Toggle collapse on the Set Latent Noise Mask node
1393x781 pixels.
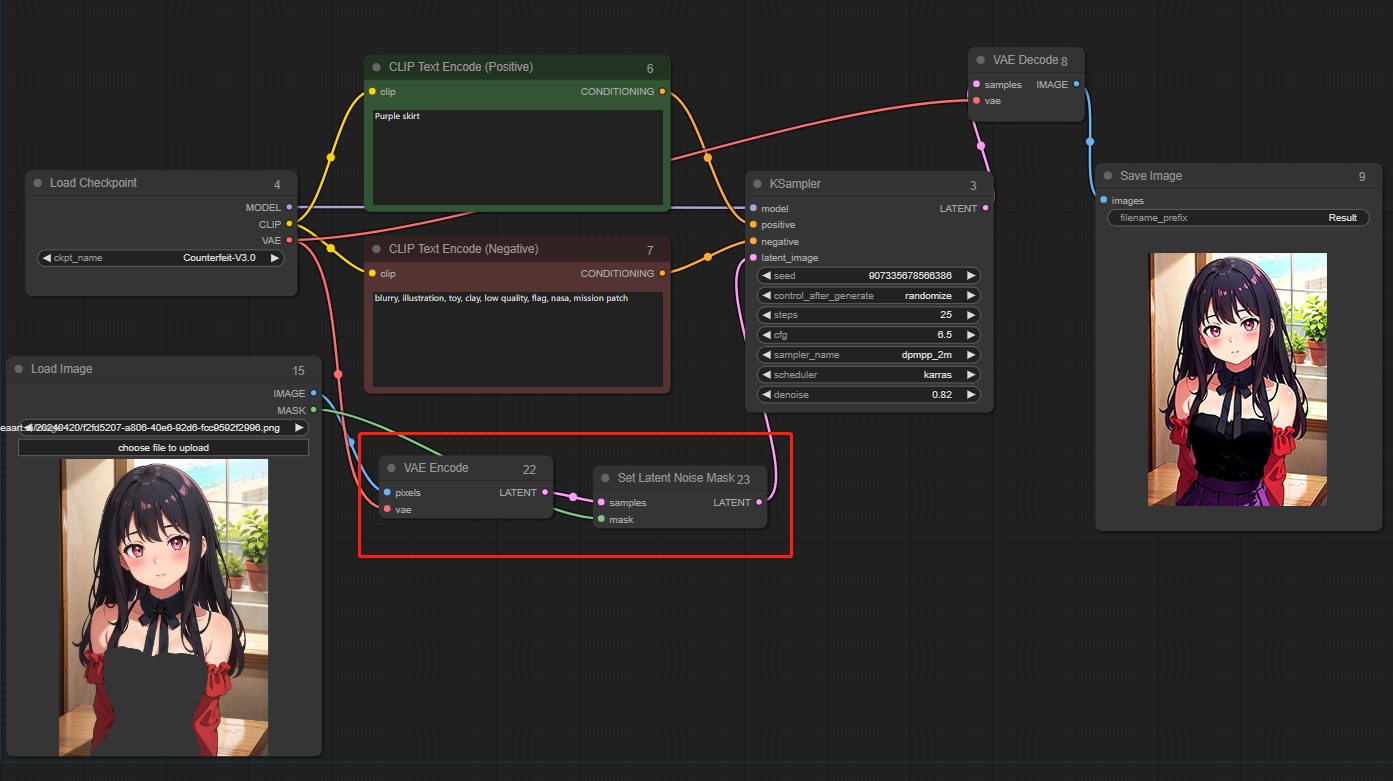605,478
